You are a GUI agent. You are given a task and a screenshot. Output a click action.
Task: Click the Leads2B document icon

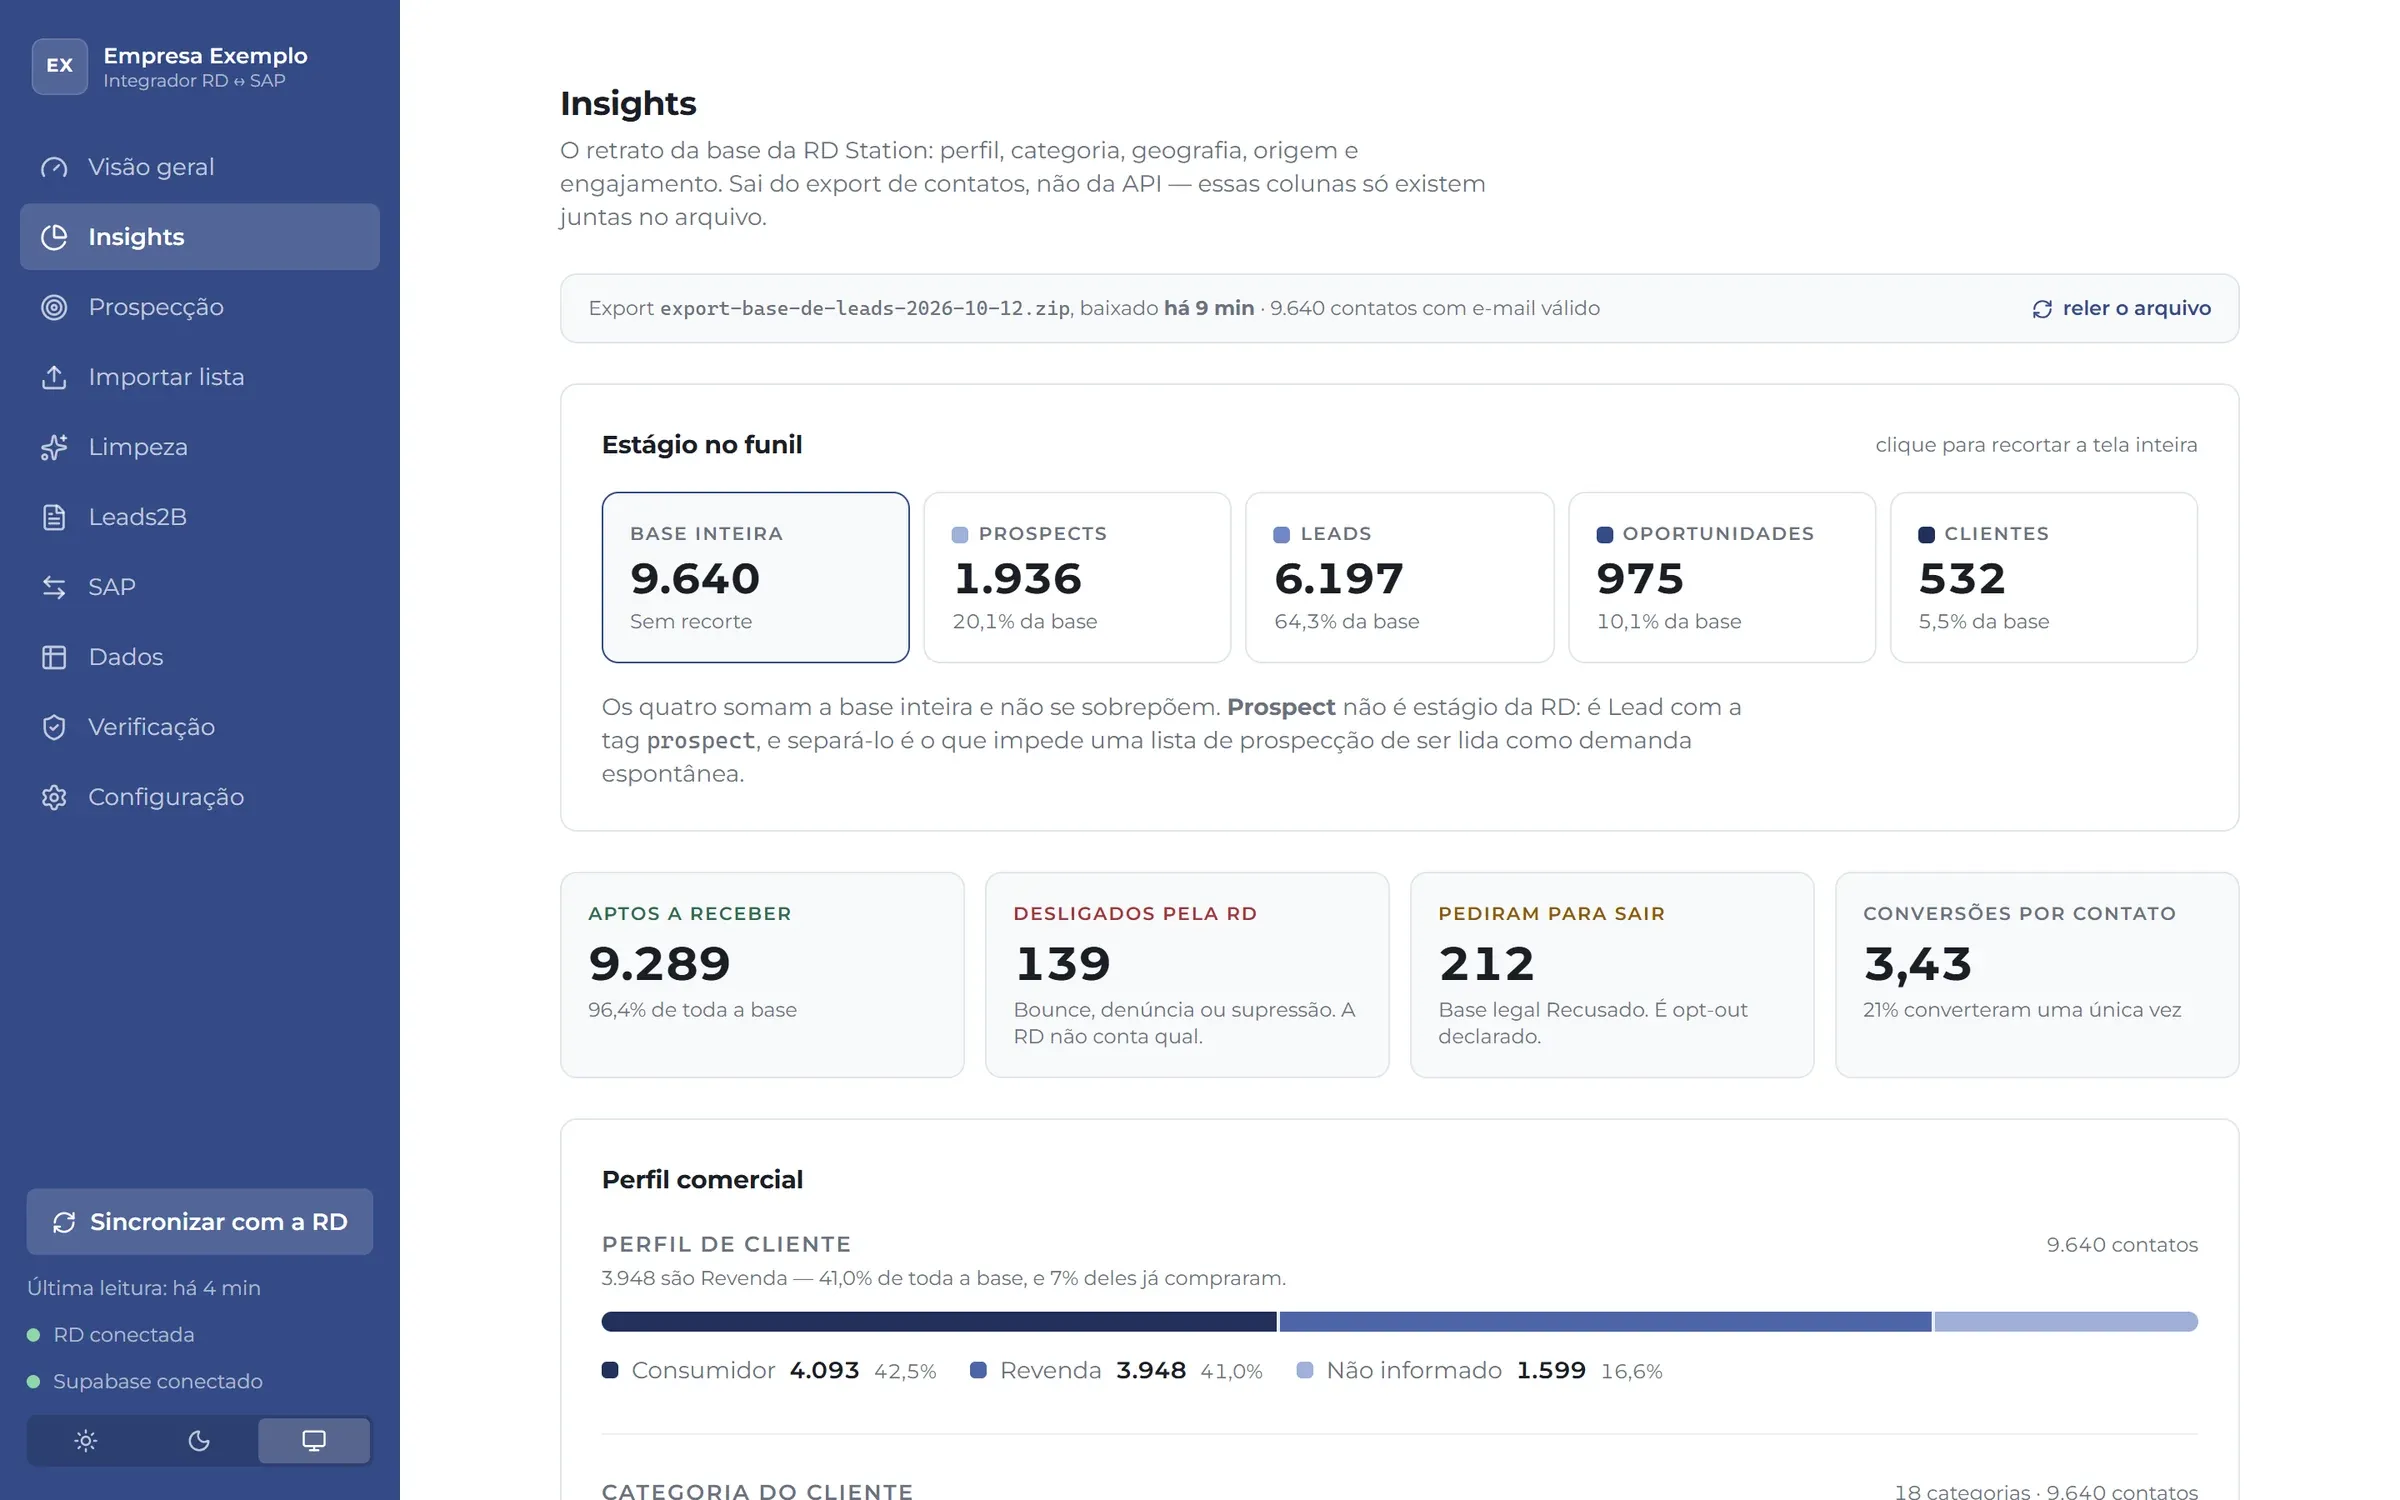[54, 517]
